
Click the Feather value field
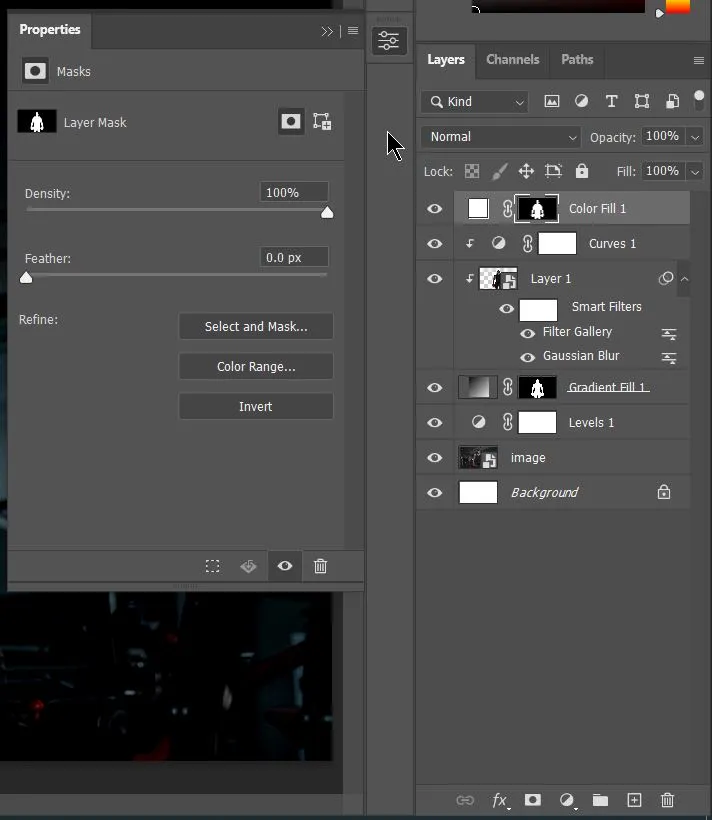tap(294, 257)
